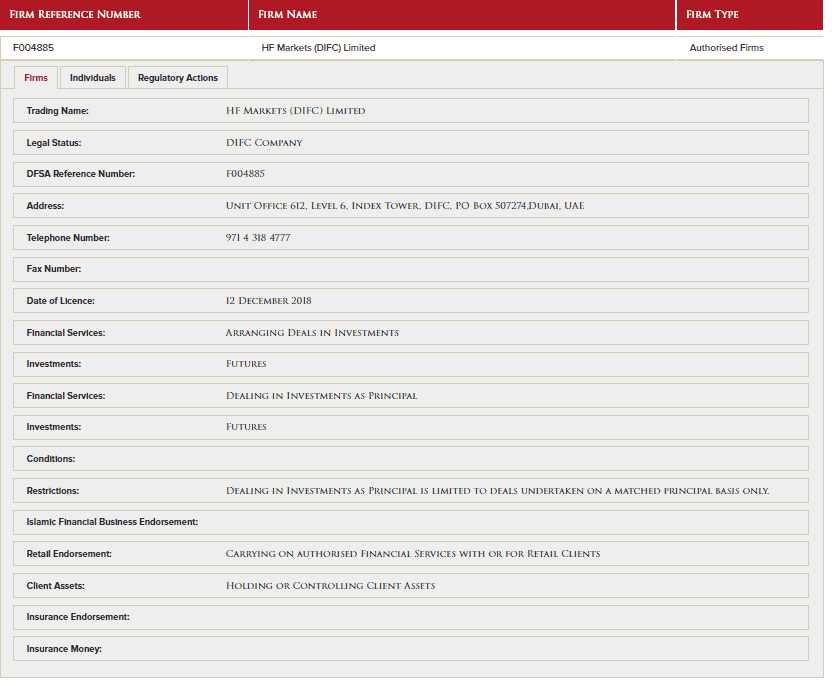Click the Retail Endorsement label
Screen dimensions: 832x682
coord(69,554)
